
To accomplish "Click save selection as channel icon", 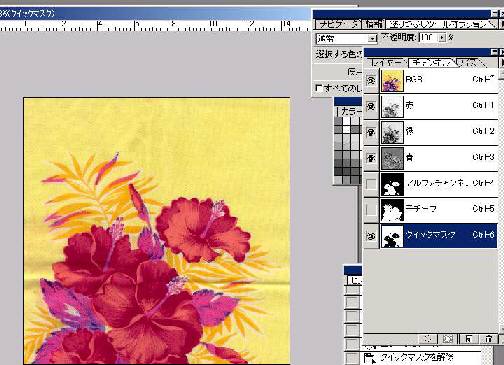I will pos(448,339).
